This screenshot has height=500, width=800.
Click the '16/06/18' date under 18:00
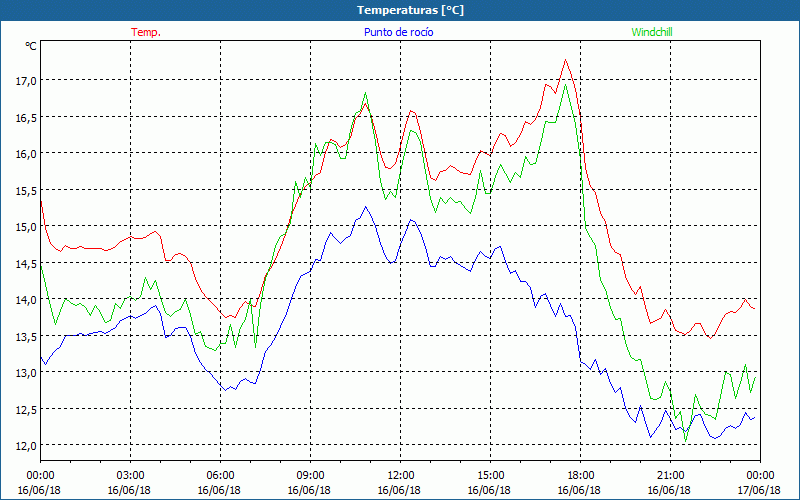point(579,490)
